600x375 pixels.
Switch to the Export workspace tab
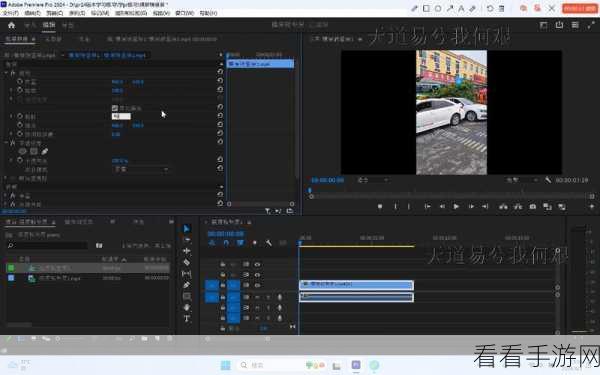pyautogui.click(x=67, y=25)
